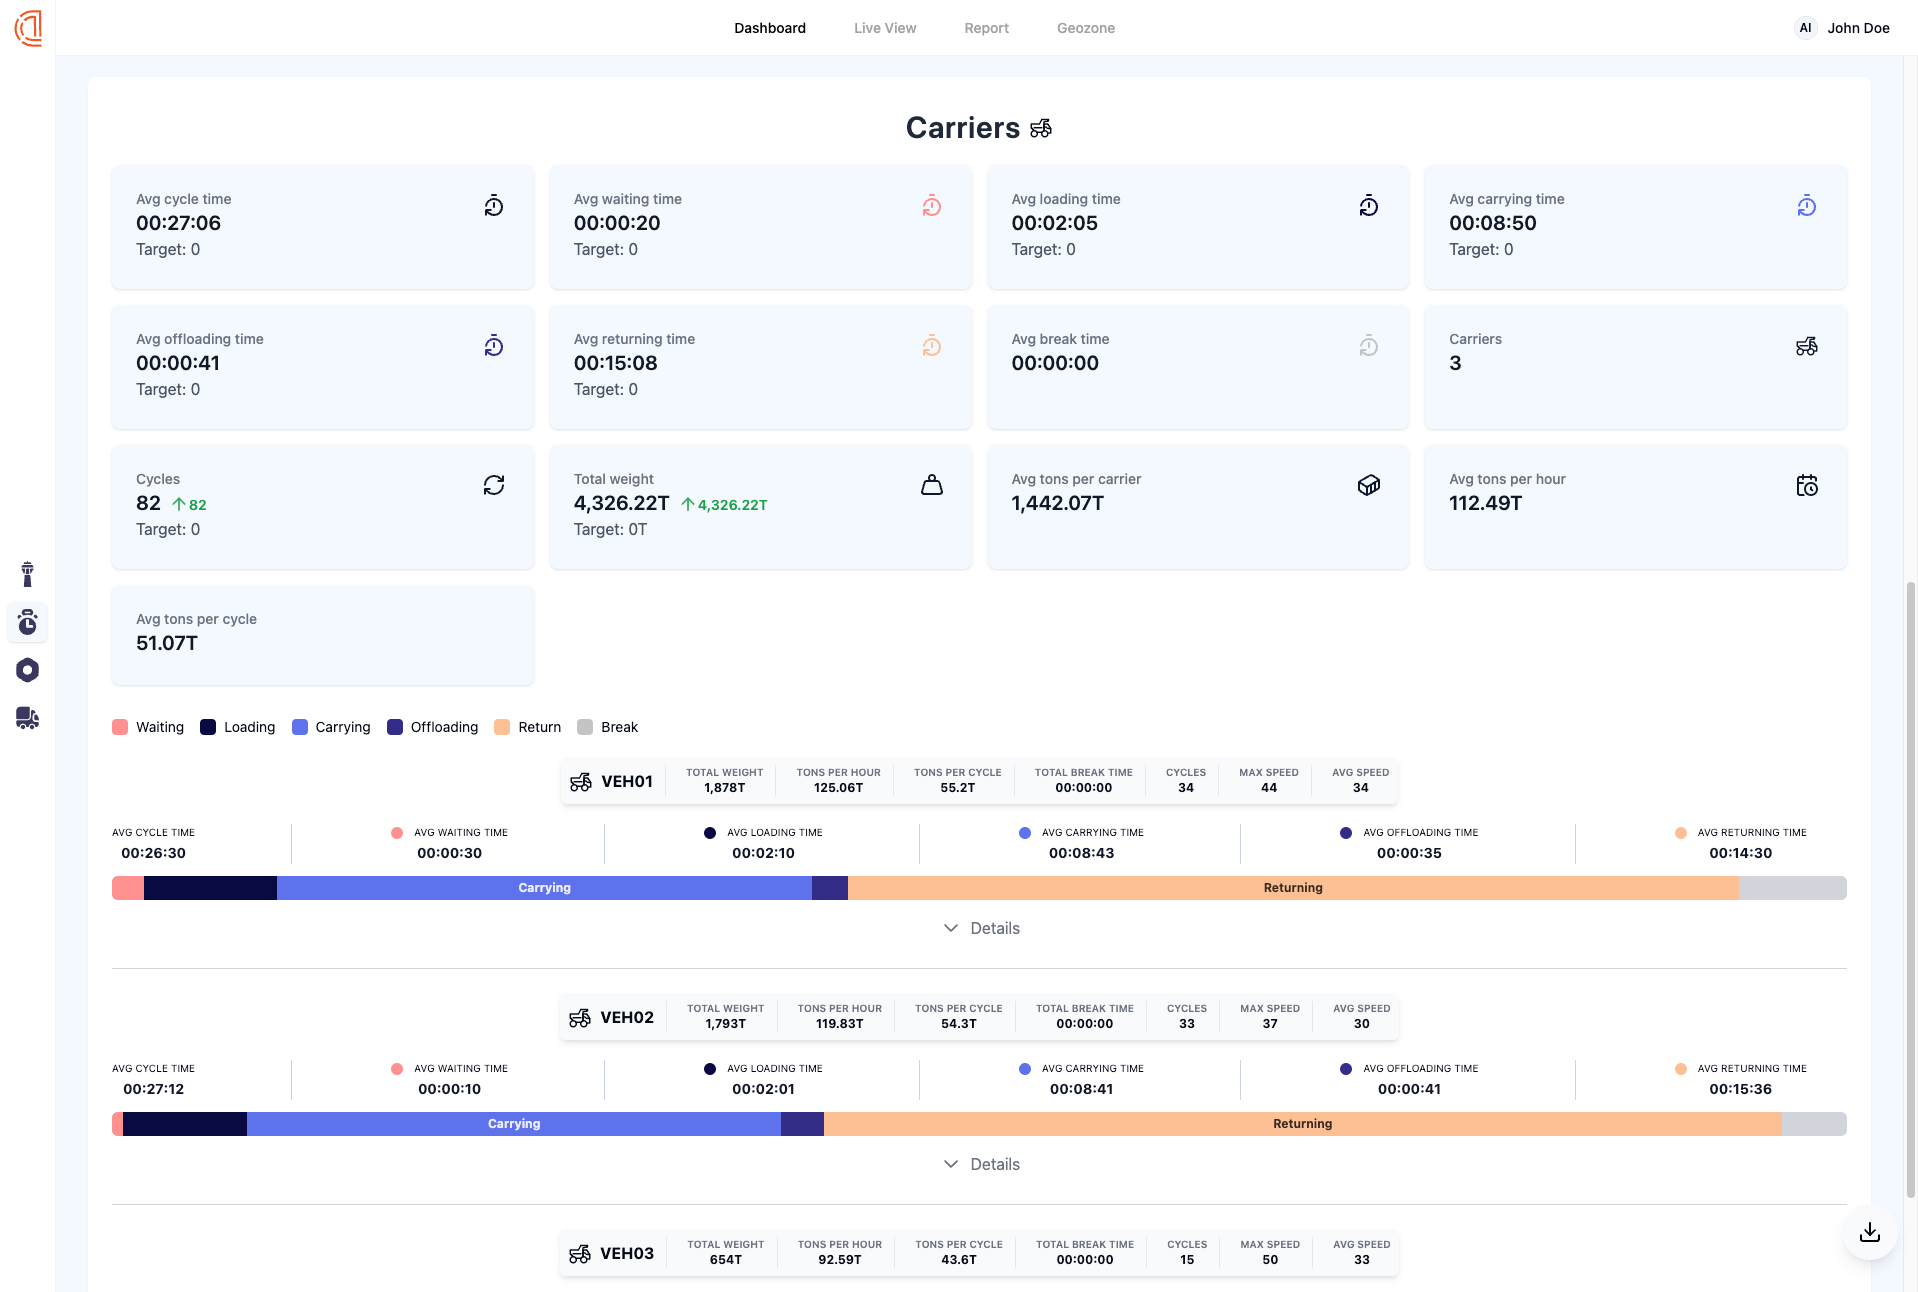Expand Details for VEH01
This screenshot has width=1918, height=1292.
click(981, 928)
